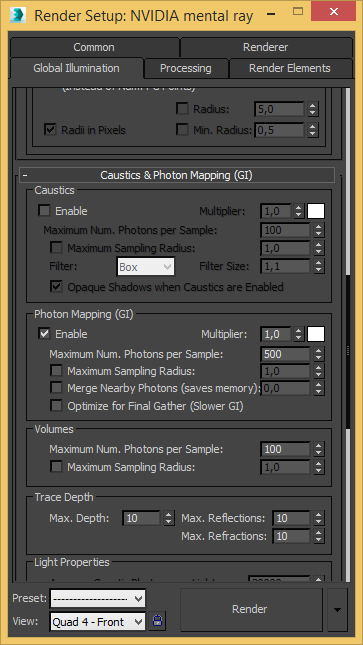Uncheck Radii in Pixels

[50, 130]
